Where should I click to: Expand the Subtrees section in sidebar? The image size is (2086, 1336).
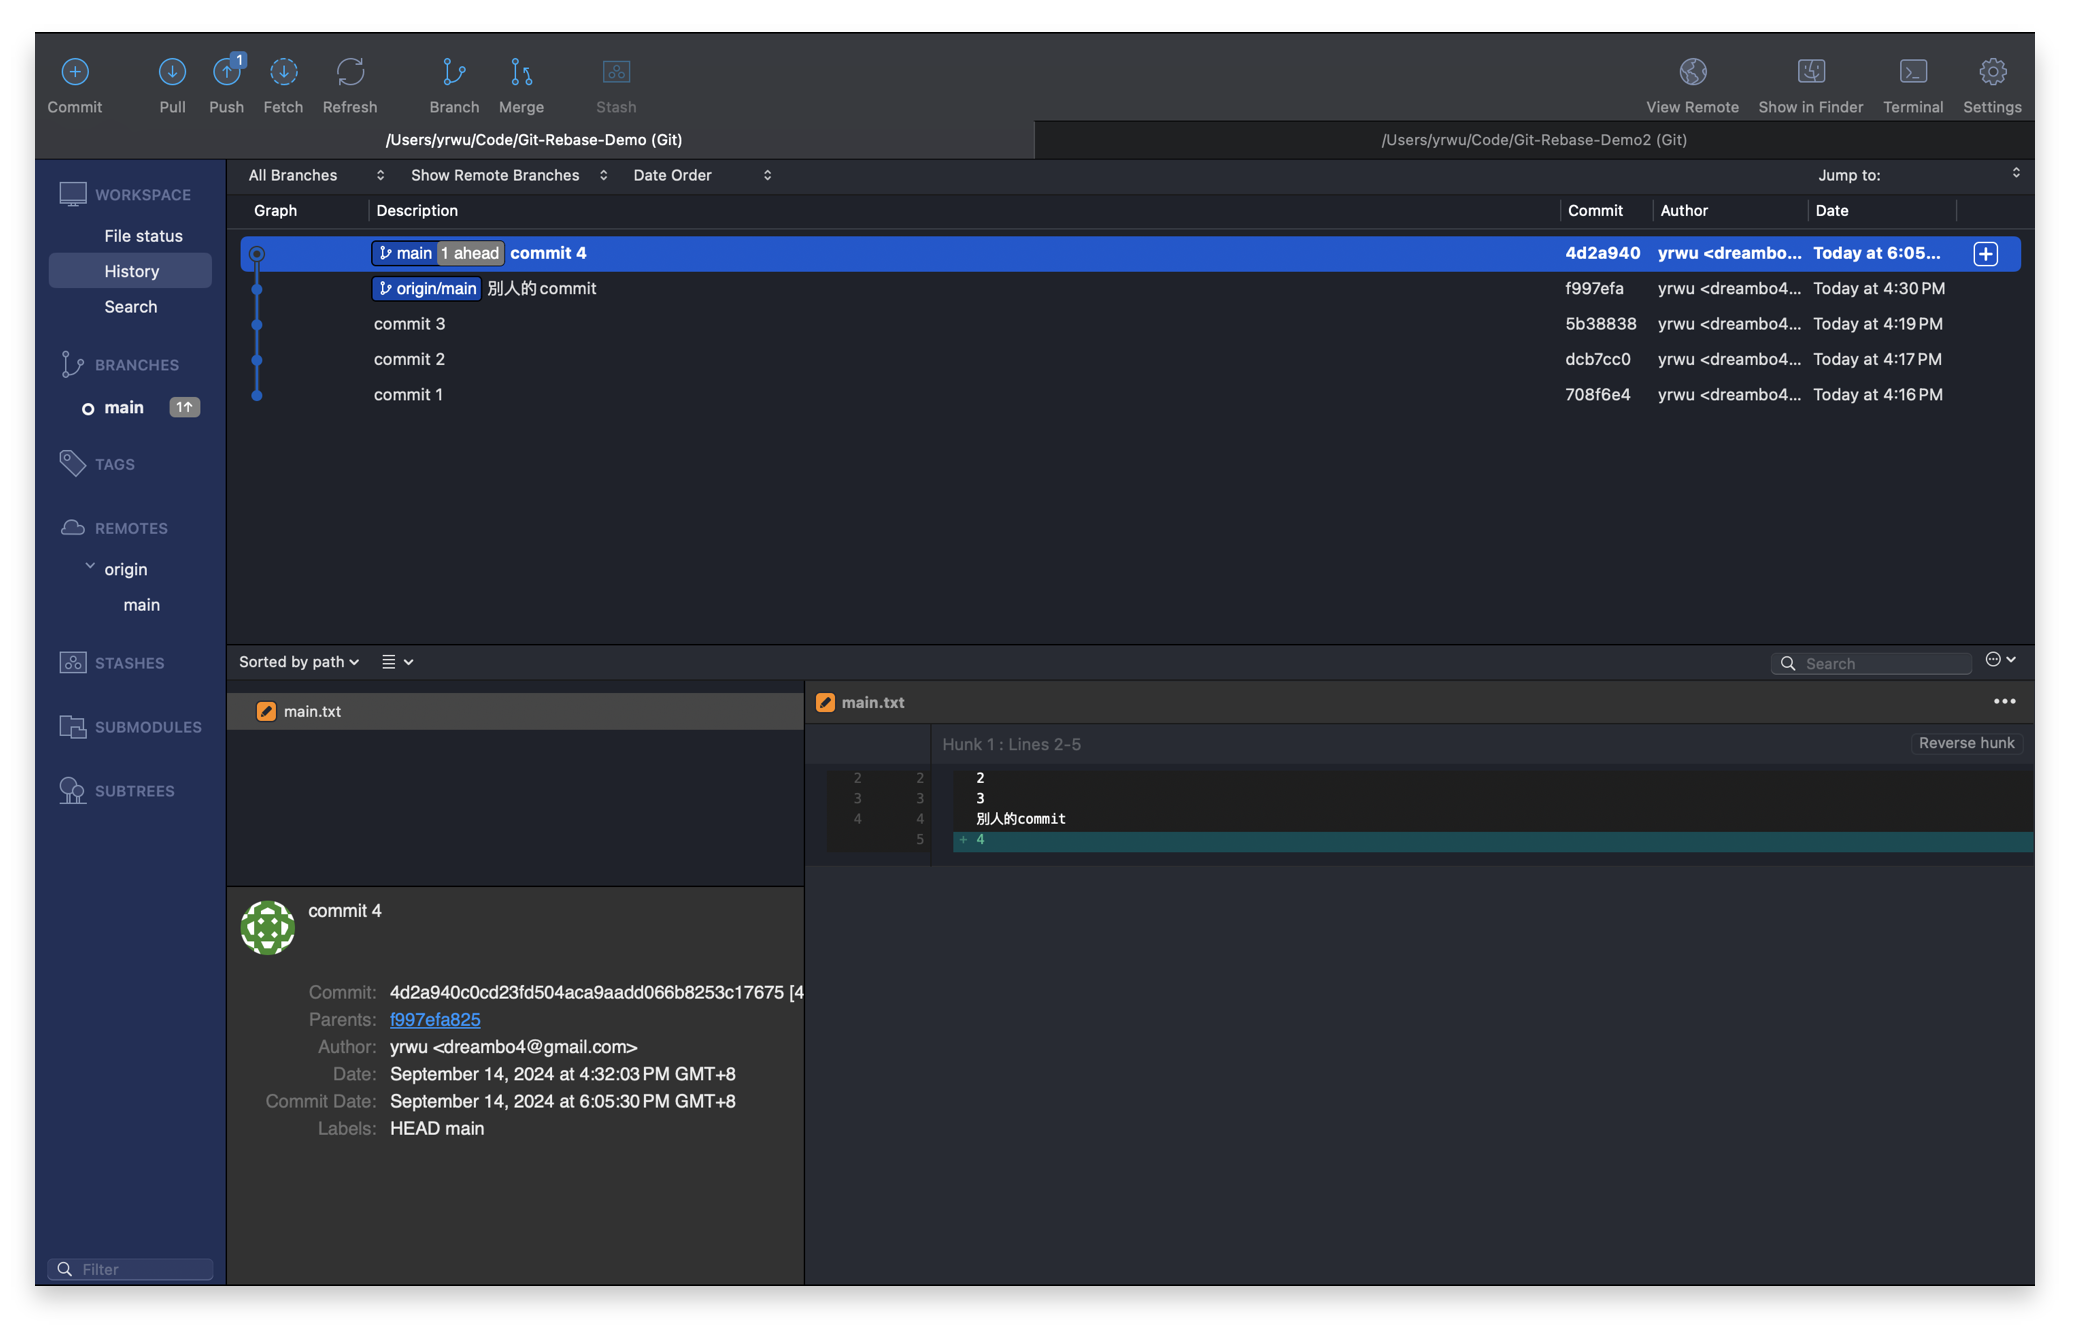click(134, 790)
